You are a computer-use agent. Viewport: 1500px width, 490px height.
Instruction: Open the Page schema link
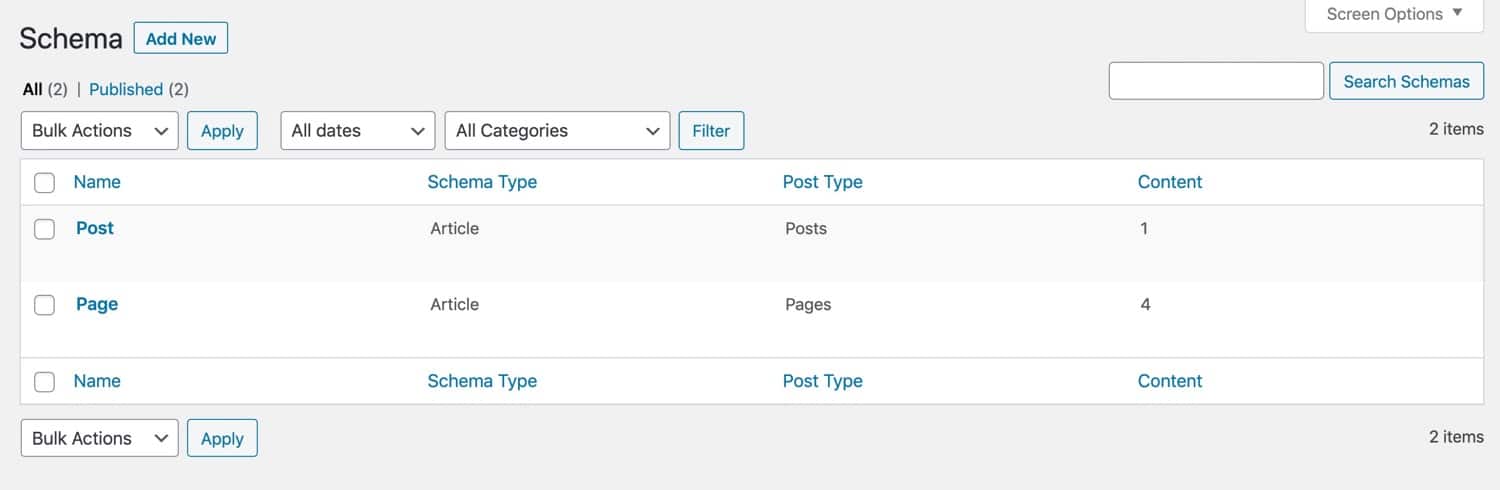97,304
